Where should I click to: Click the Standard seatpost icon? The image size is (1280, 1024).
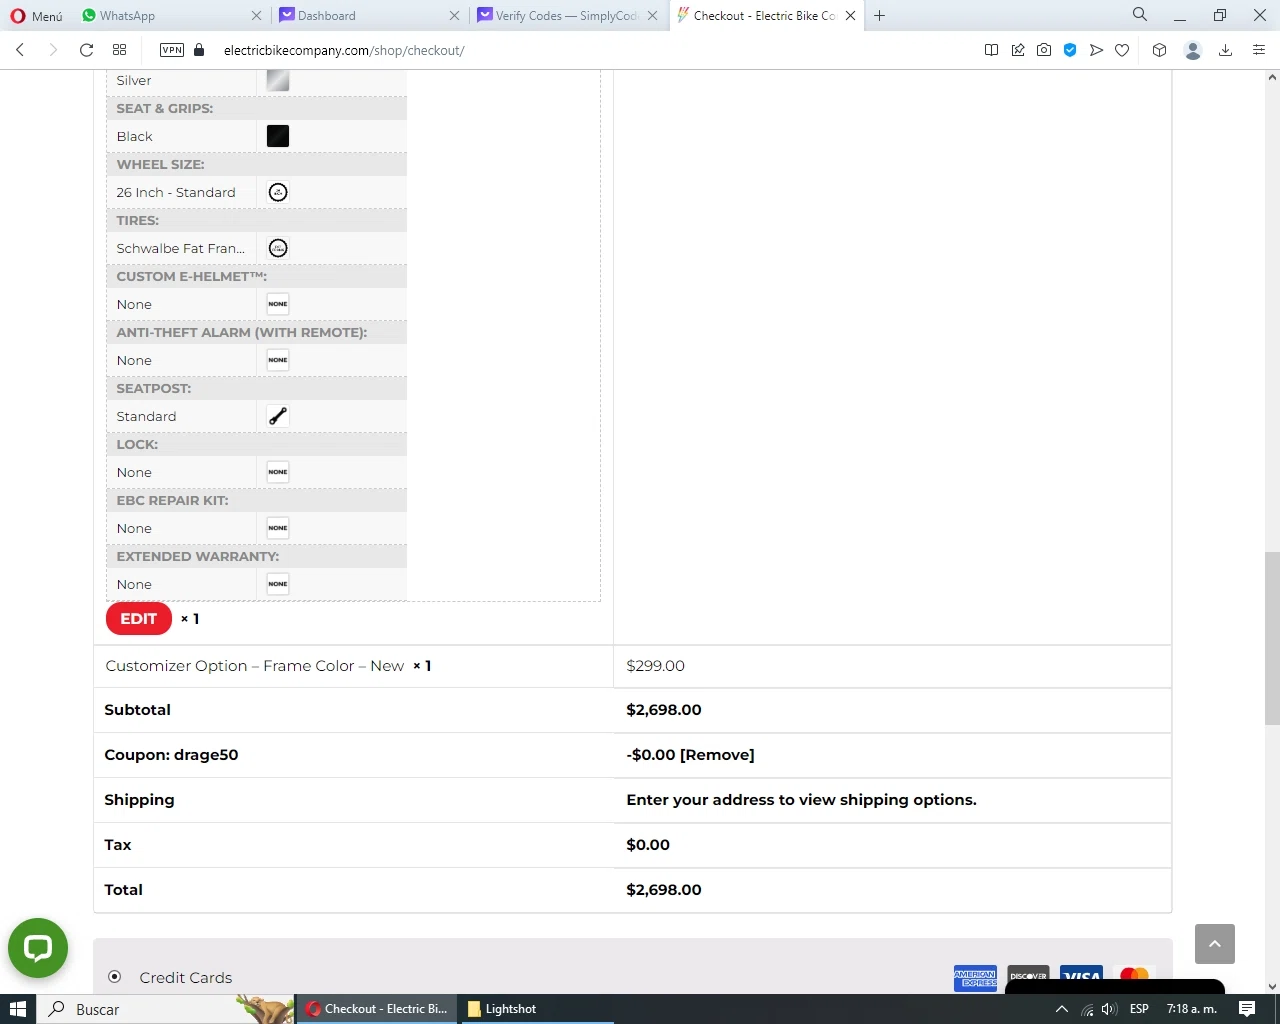(x=278, y=416)
